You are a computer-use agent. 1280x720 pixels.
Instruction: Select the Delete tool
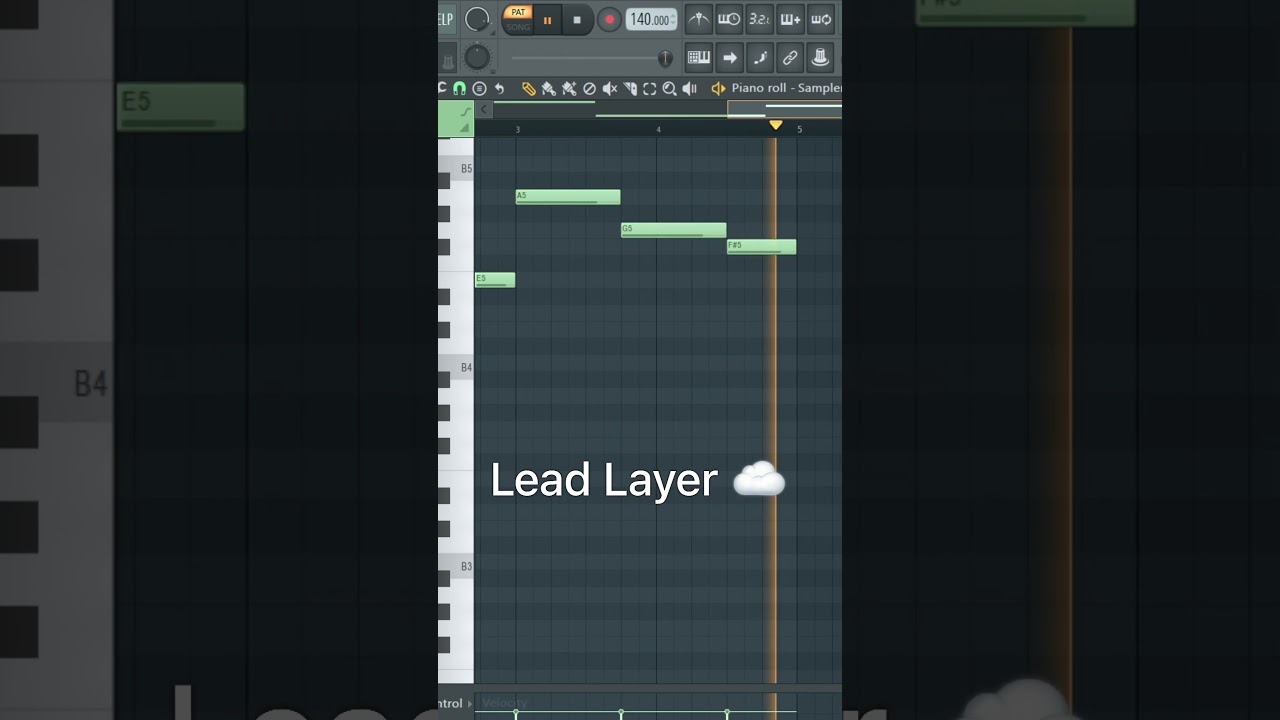coord(589,88)
